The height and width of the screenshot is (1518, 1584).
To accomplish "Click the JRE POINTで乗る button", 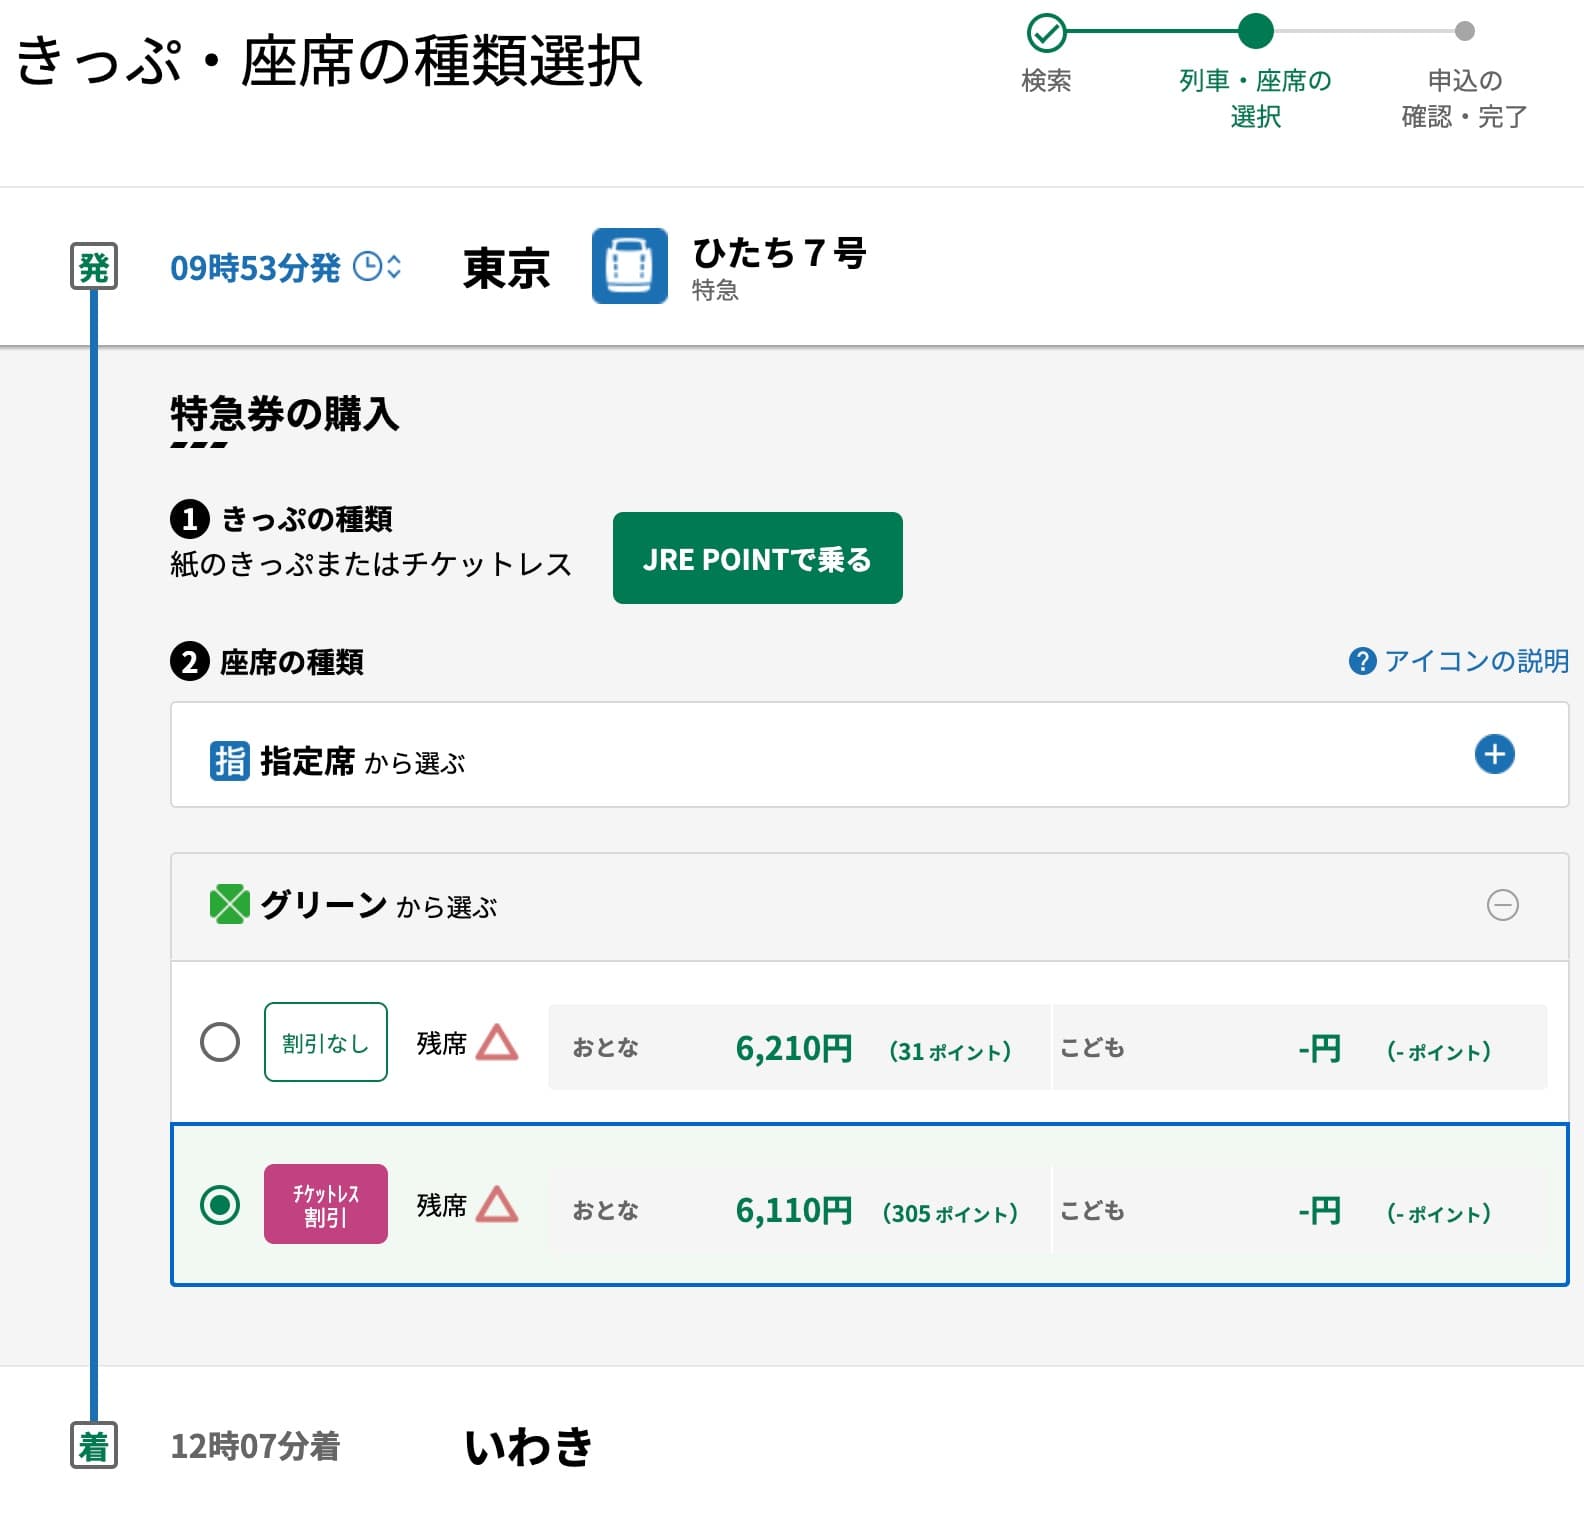I will 758,558.
